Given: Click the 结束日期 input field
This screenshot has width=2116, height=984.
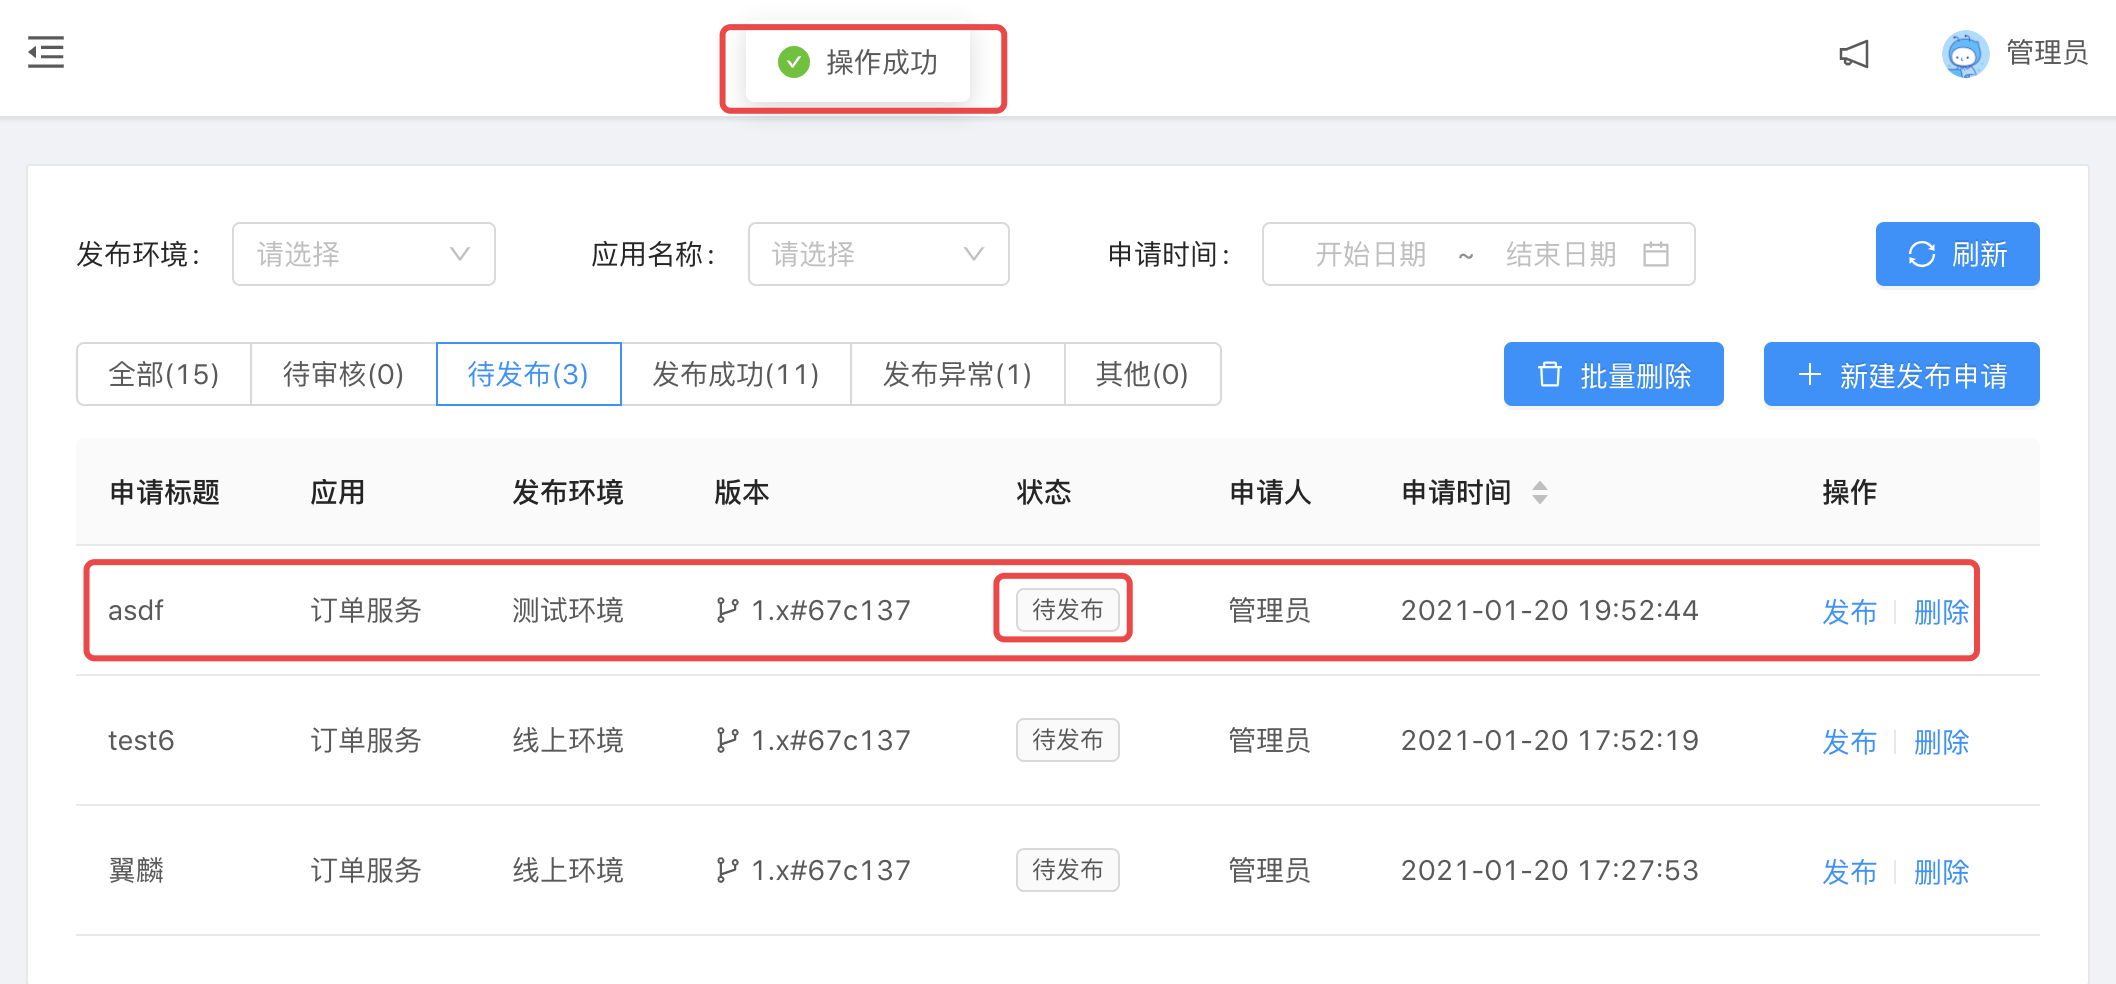Looking at the screenshot, I should pos(1561,254).
